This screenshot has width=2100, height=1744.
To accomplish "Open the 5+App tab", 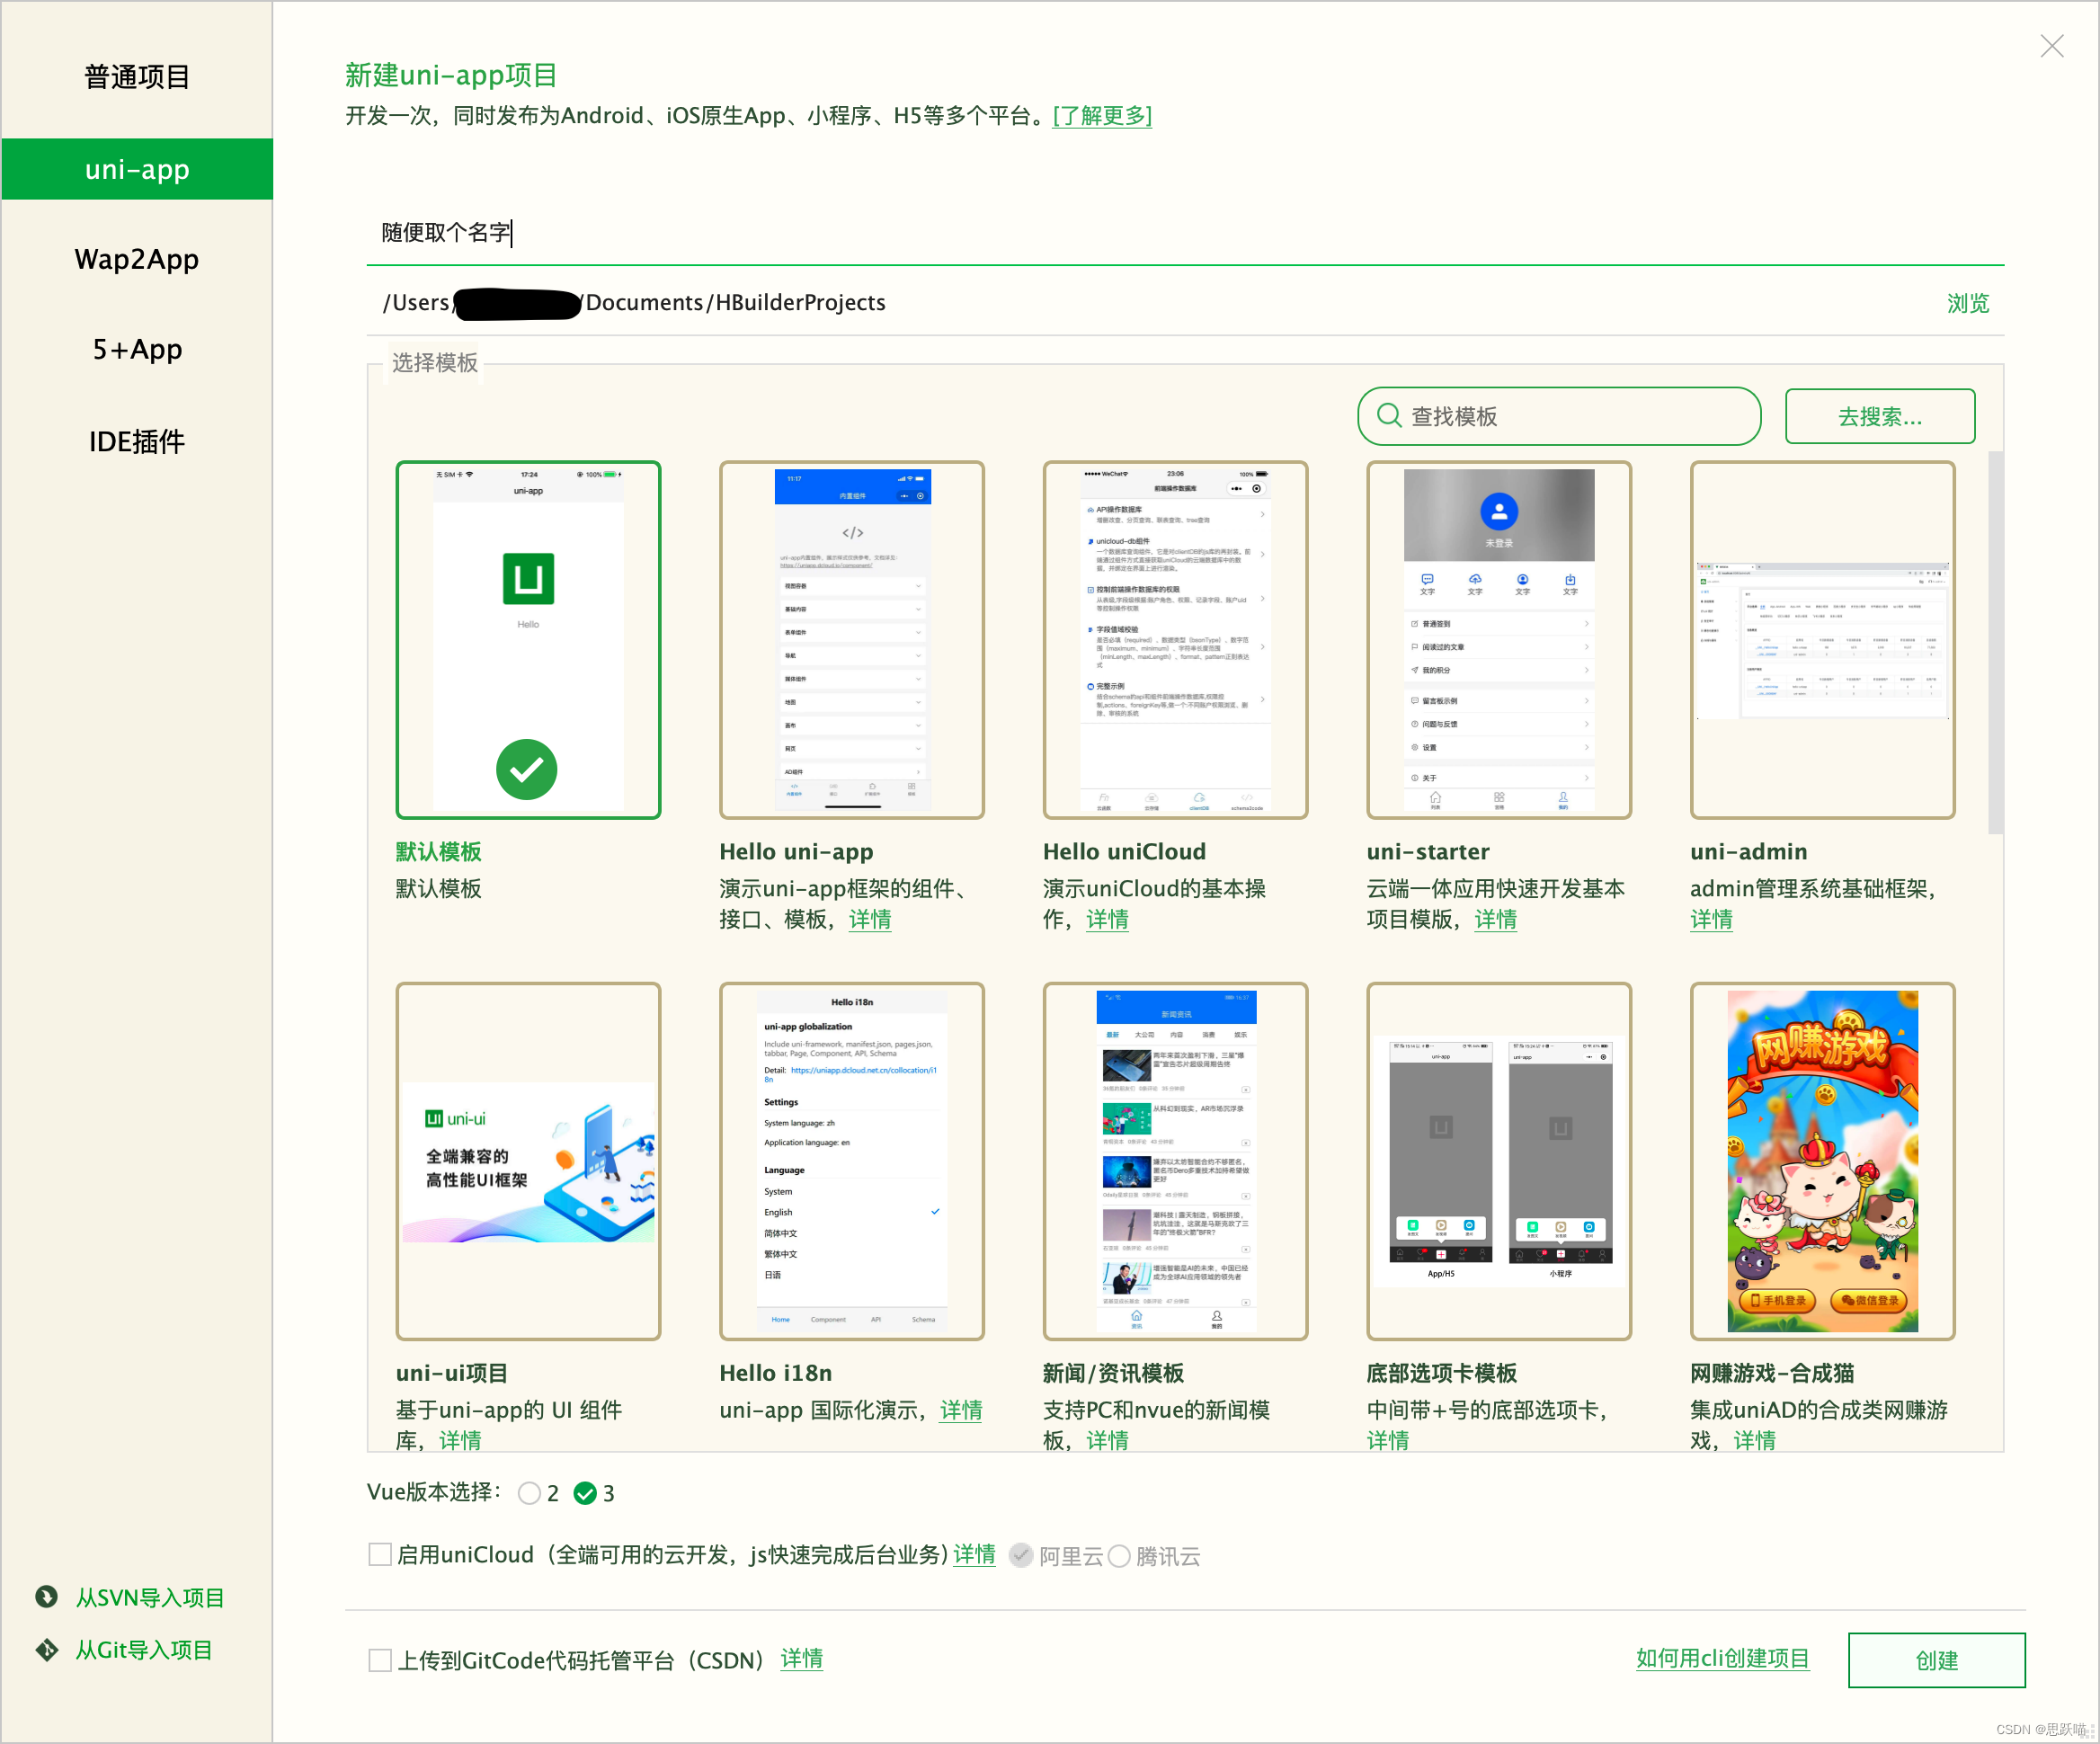I will tap(137, 349).
